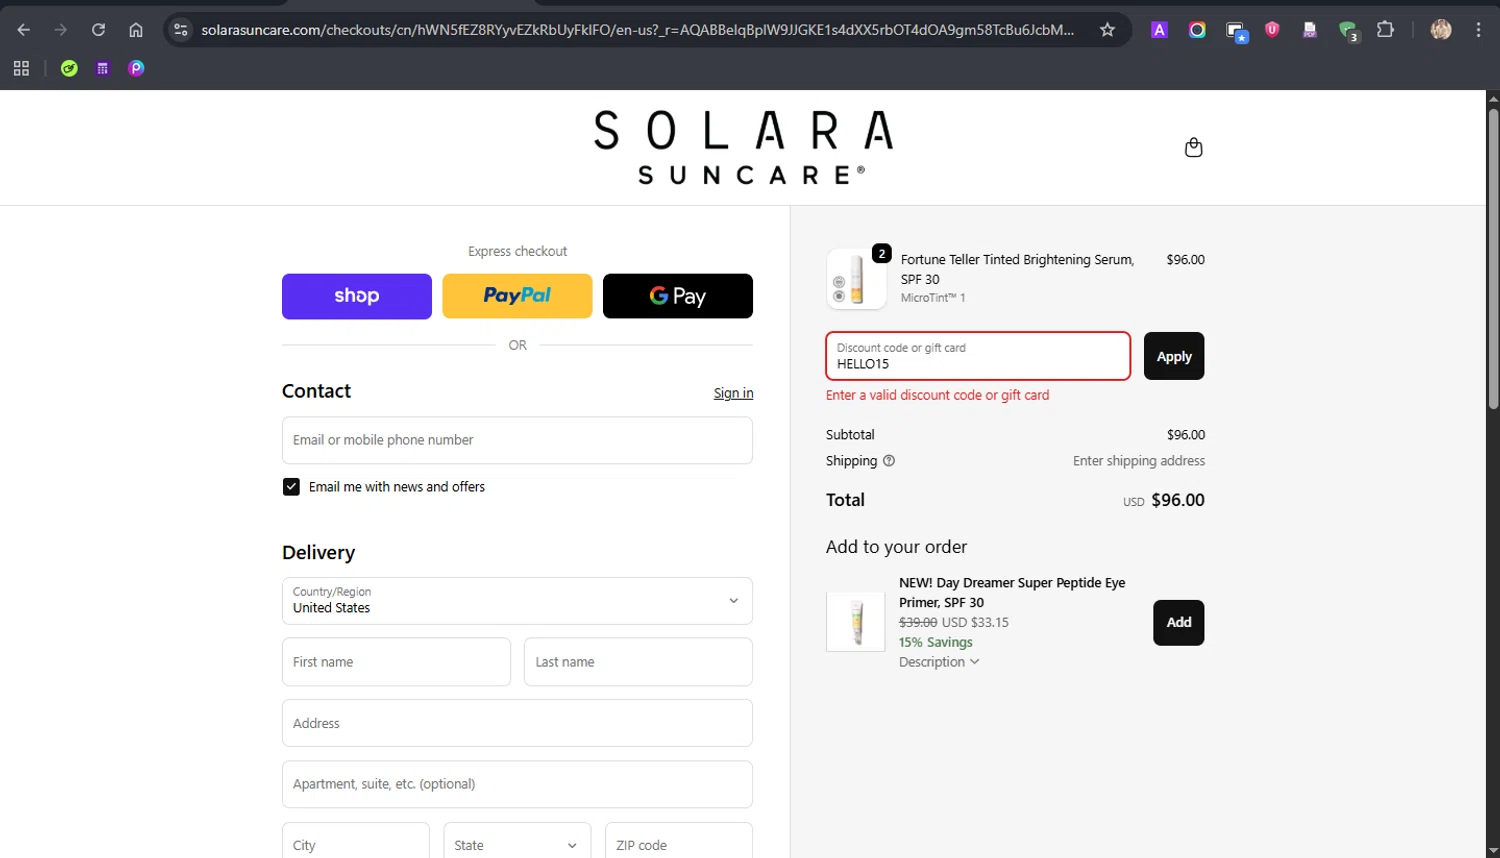Open the colorful ring extension icon
1500x858 pixels.
tap(1197, 30)
